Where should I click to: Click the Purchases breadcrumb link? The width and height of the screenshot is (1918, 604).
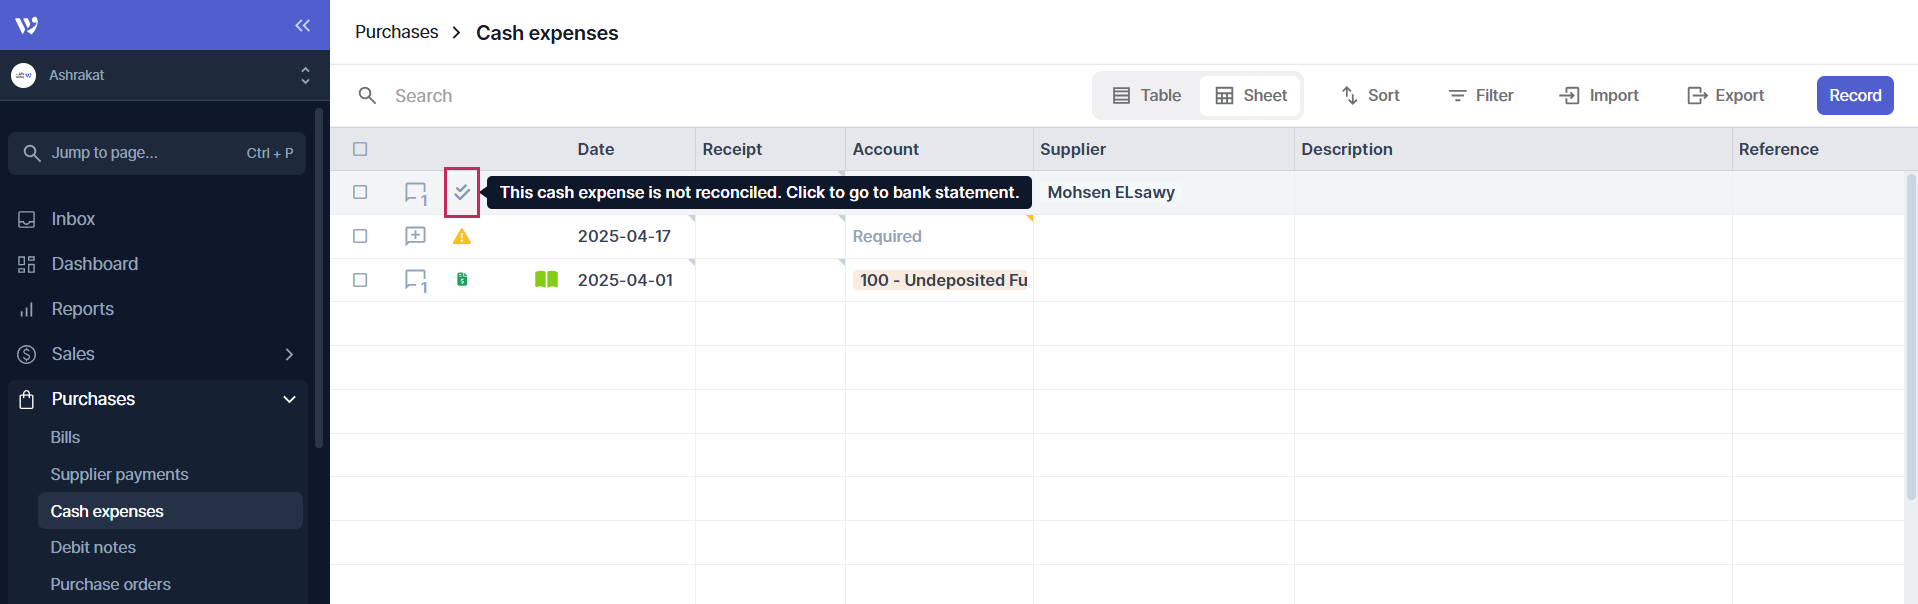396,32
